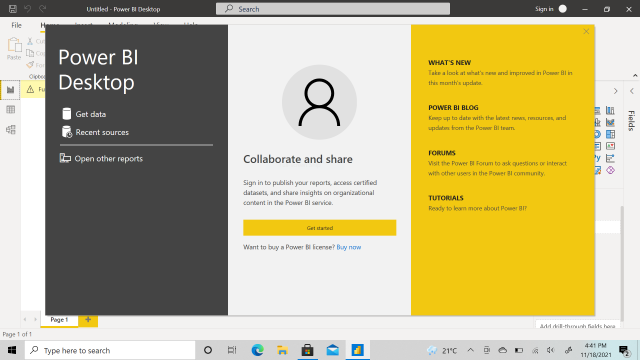Click Sign in at top right
Screen dimensions: 640x360
[x=544, y=9]
